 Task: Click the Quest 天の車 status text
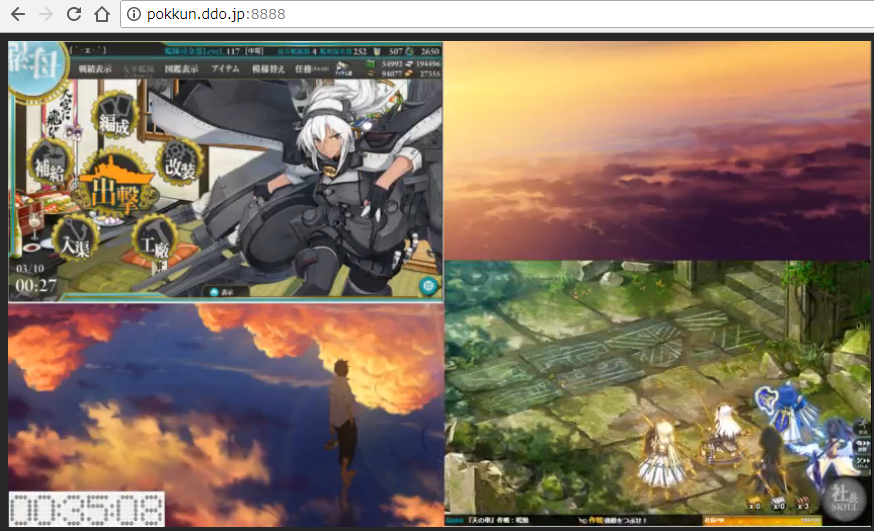487,520
